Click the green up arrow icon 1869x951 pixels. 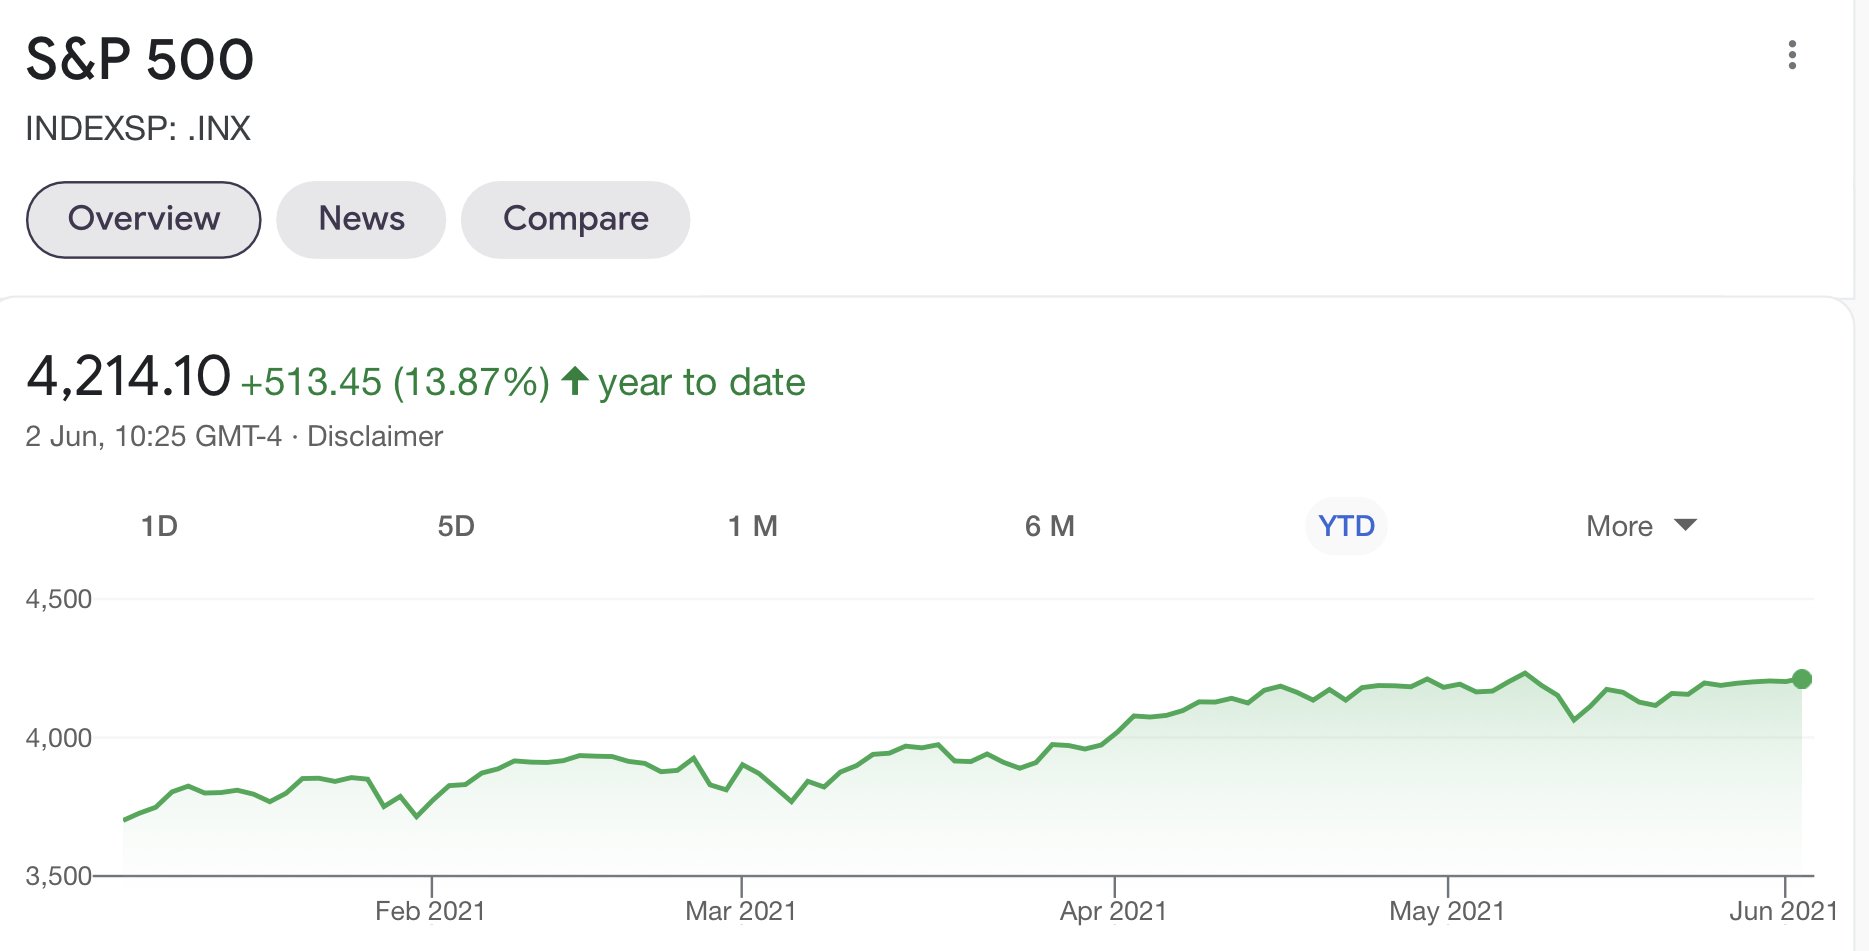[574, 381]
